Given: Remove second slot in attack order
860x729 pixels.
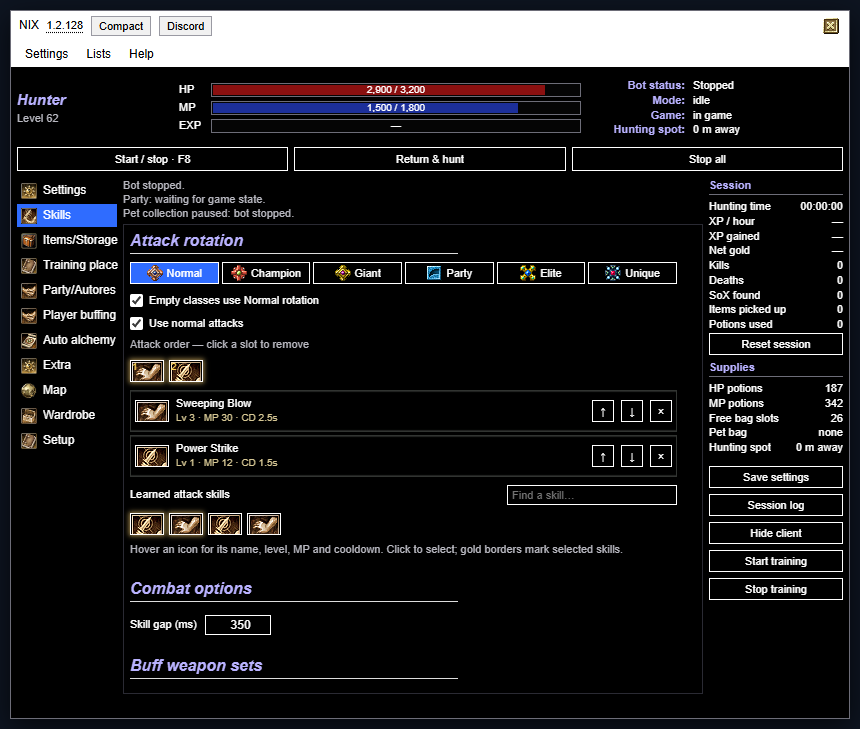Looking at the screenshot, I should [186, 371].
